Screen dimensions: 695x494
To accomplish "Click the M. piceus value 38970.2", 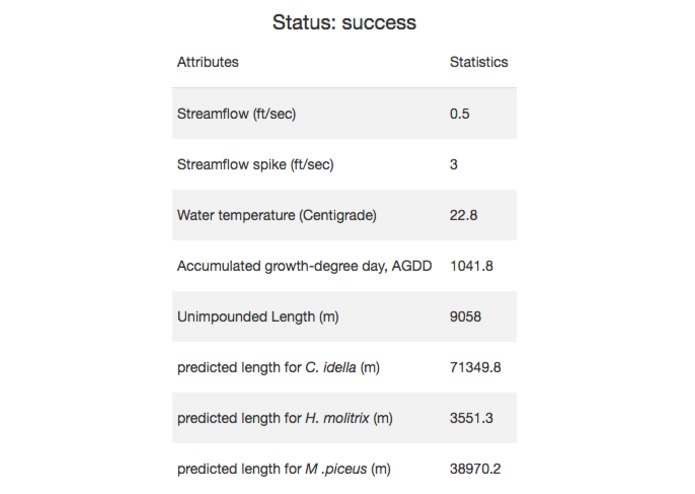I will pyautogui.click(x=475, y=469).
